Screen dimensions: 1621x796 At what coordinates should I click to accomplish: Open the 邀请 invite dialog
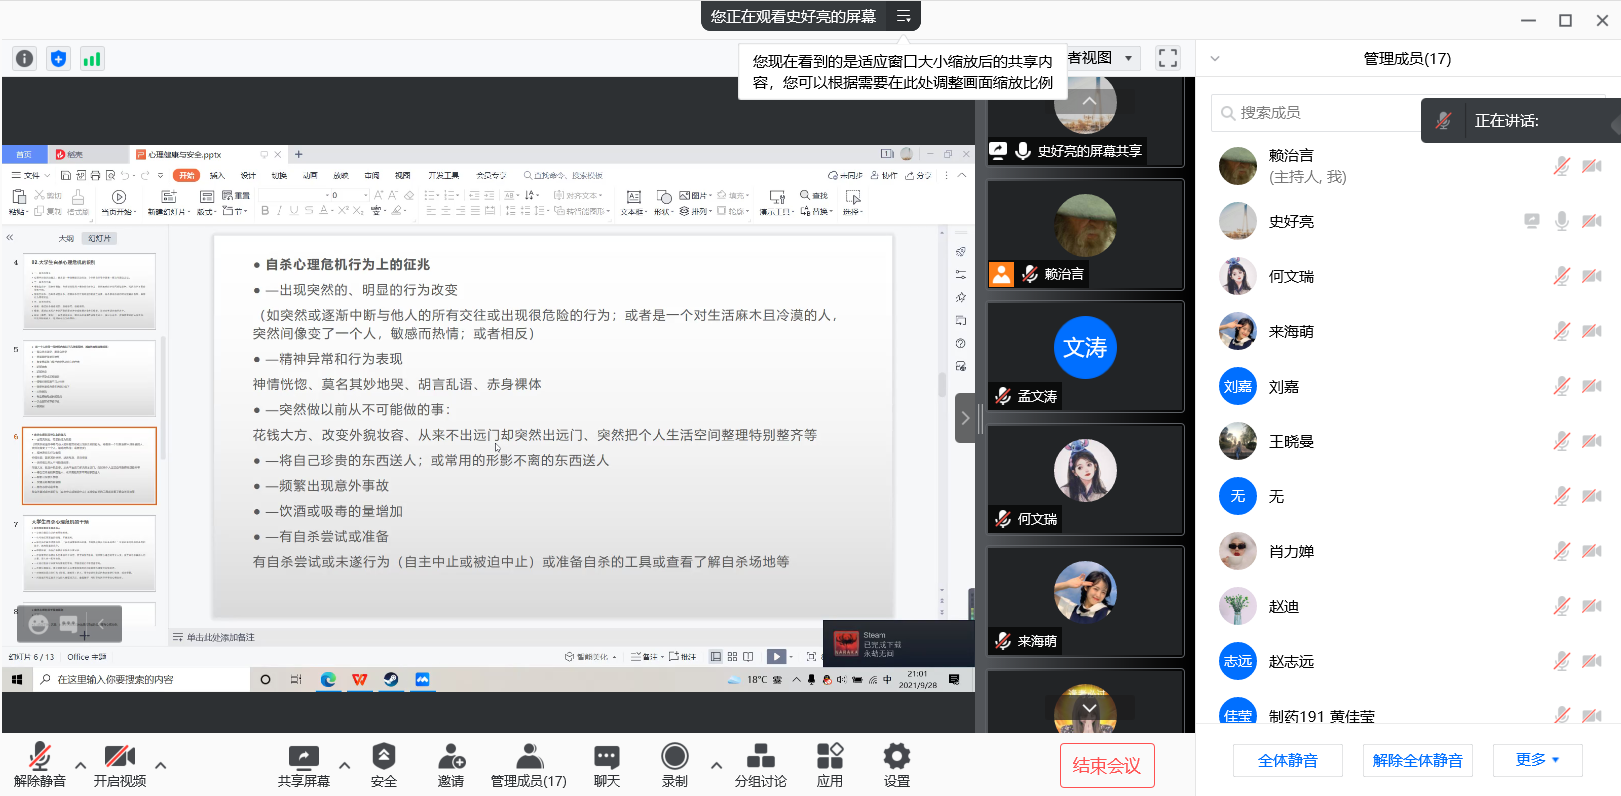(x=451, y=765)
